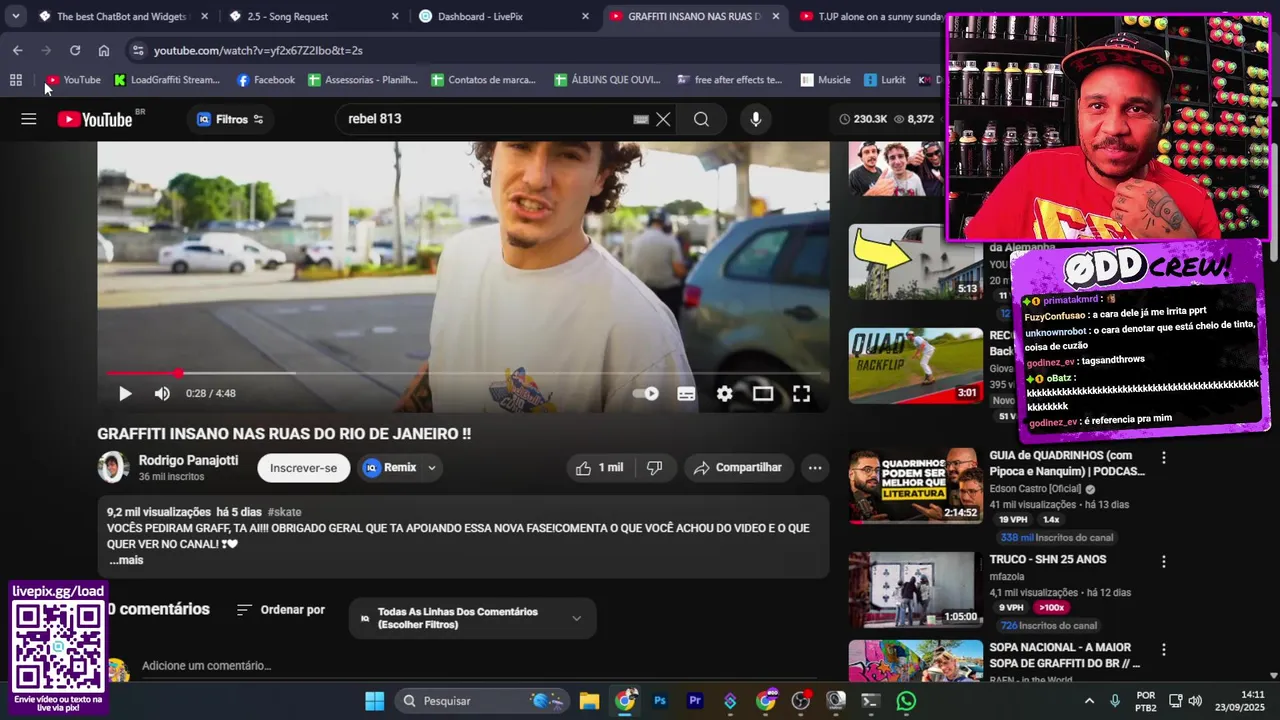Go back in browser history

coord(18,50)
